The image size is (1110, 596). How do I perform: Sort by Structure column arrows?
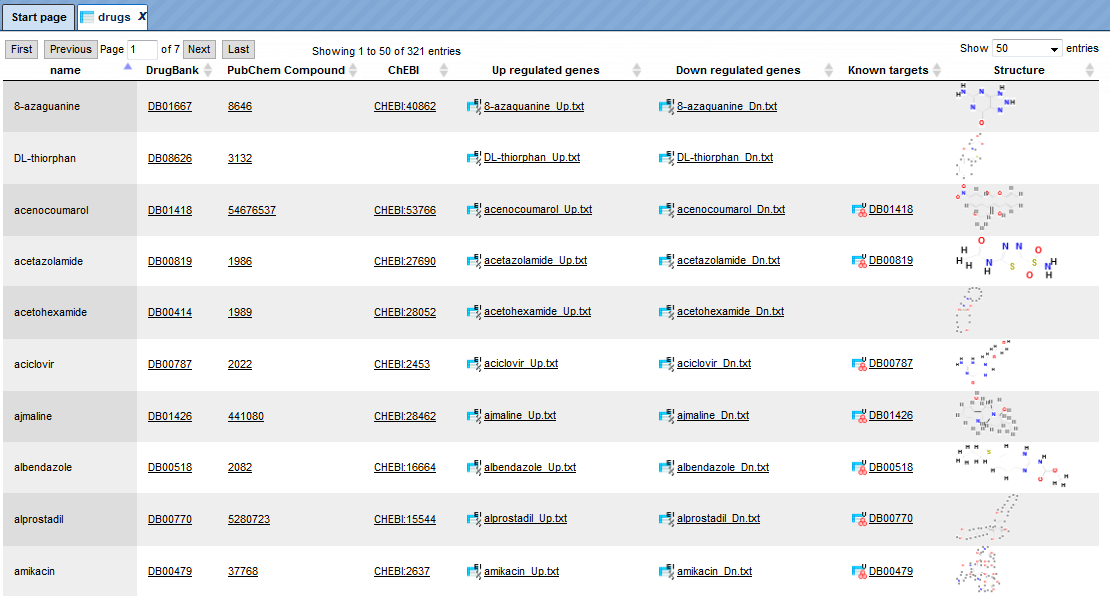click(1089, 70)
